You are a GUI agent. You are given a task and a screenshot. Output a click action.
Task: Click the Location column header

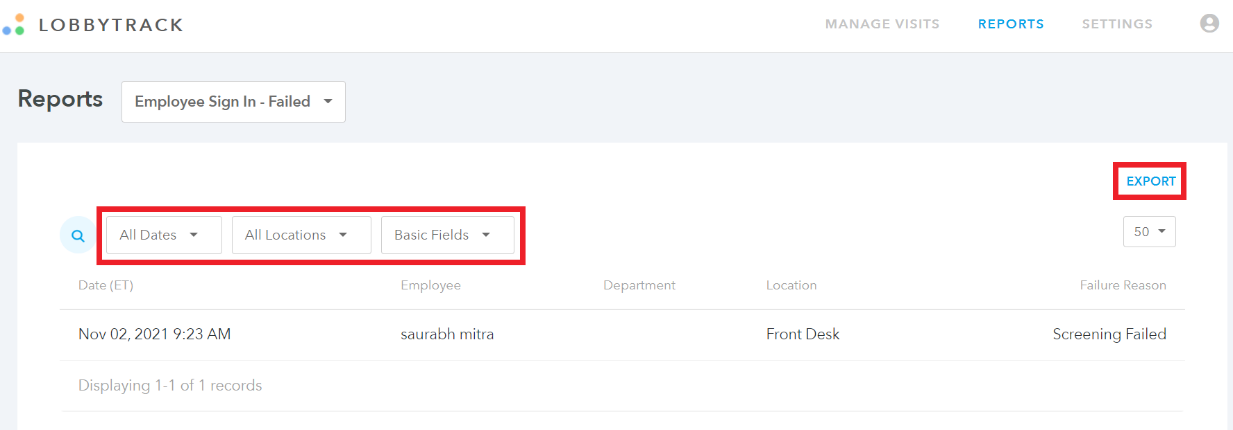point(792,285)
